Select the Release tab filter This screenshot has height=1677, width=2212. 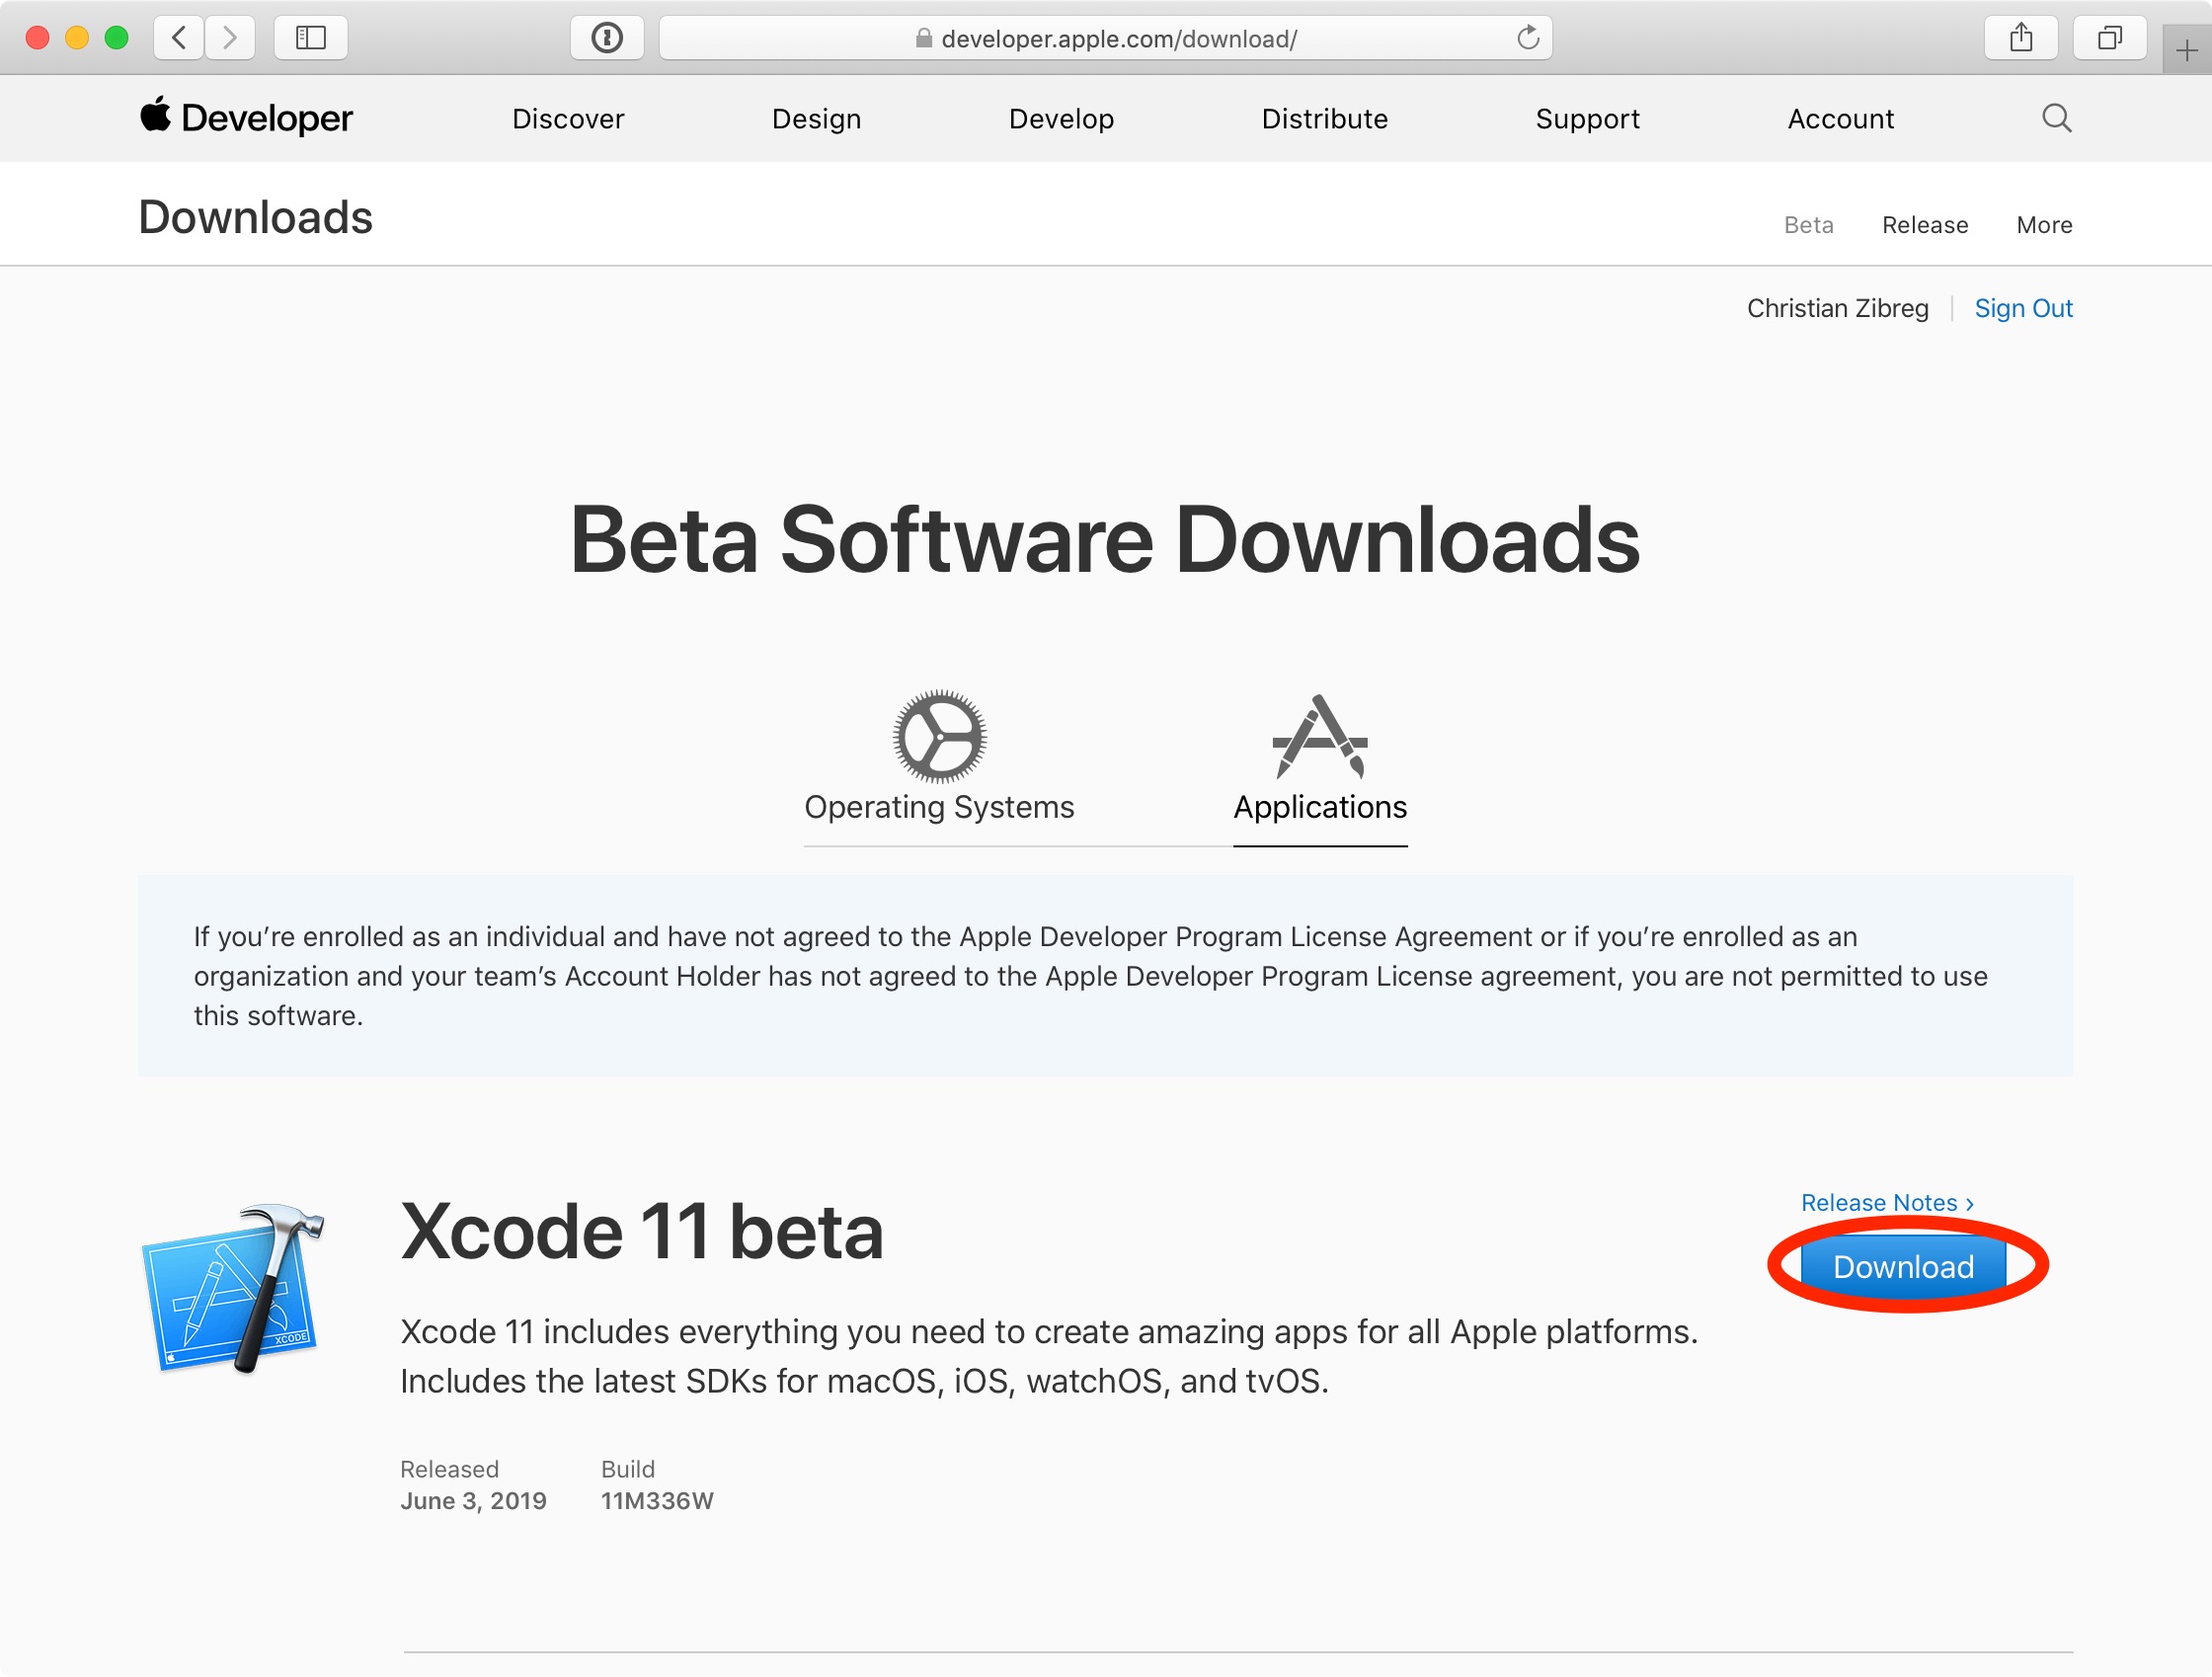pyautogui.click(x=1927, y=224)
